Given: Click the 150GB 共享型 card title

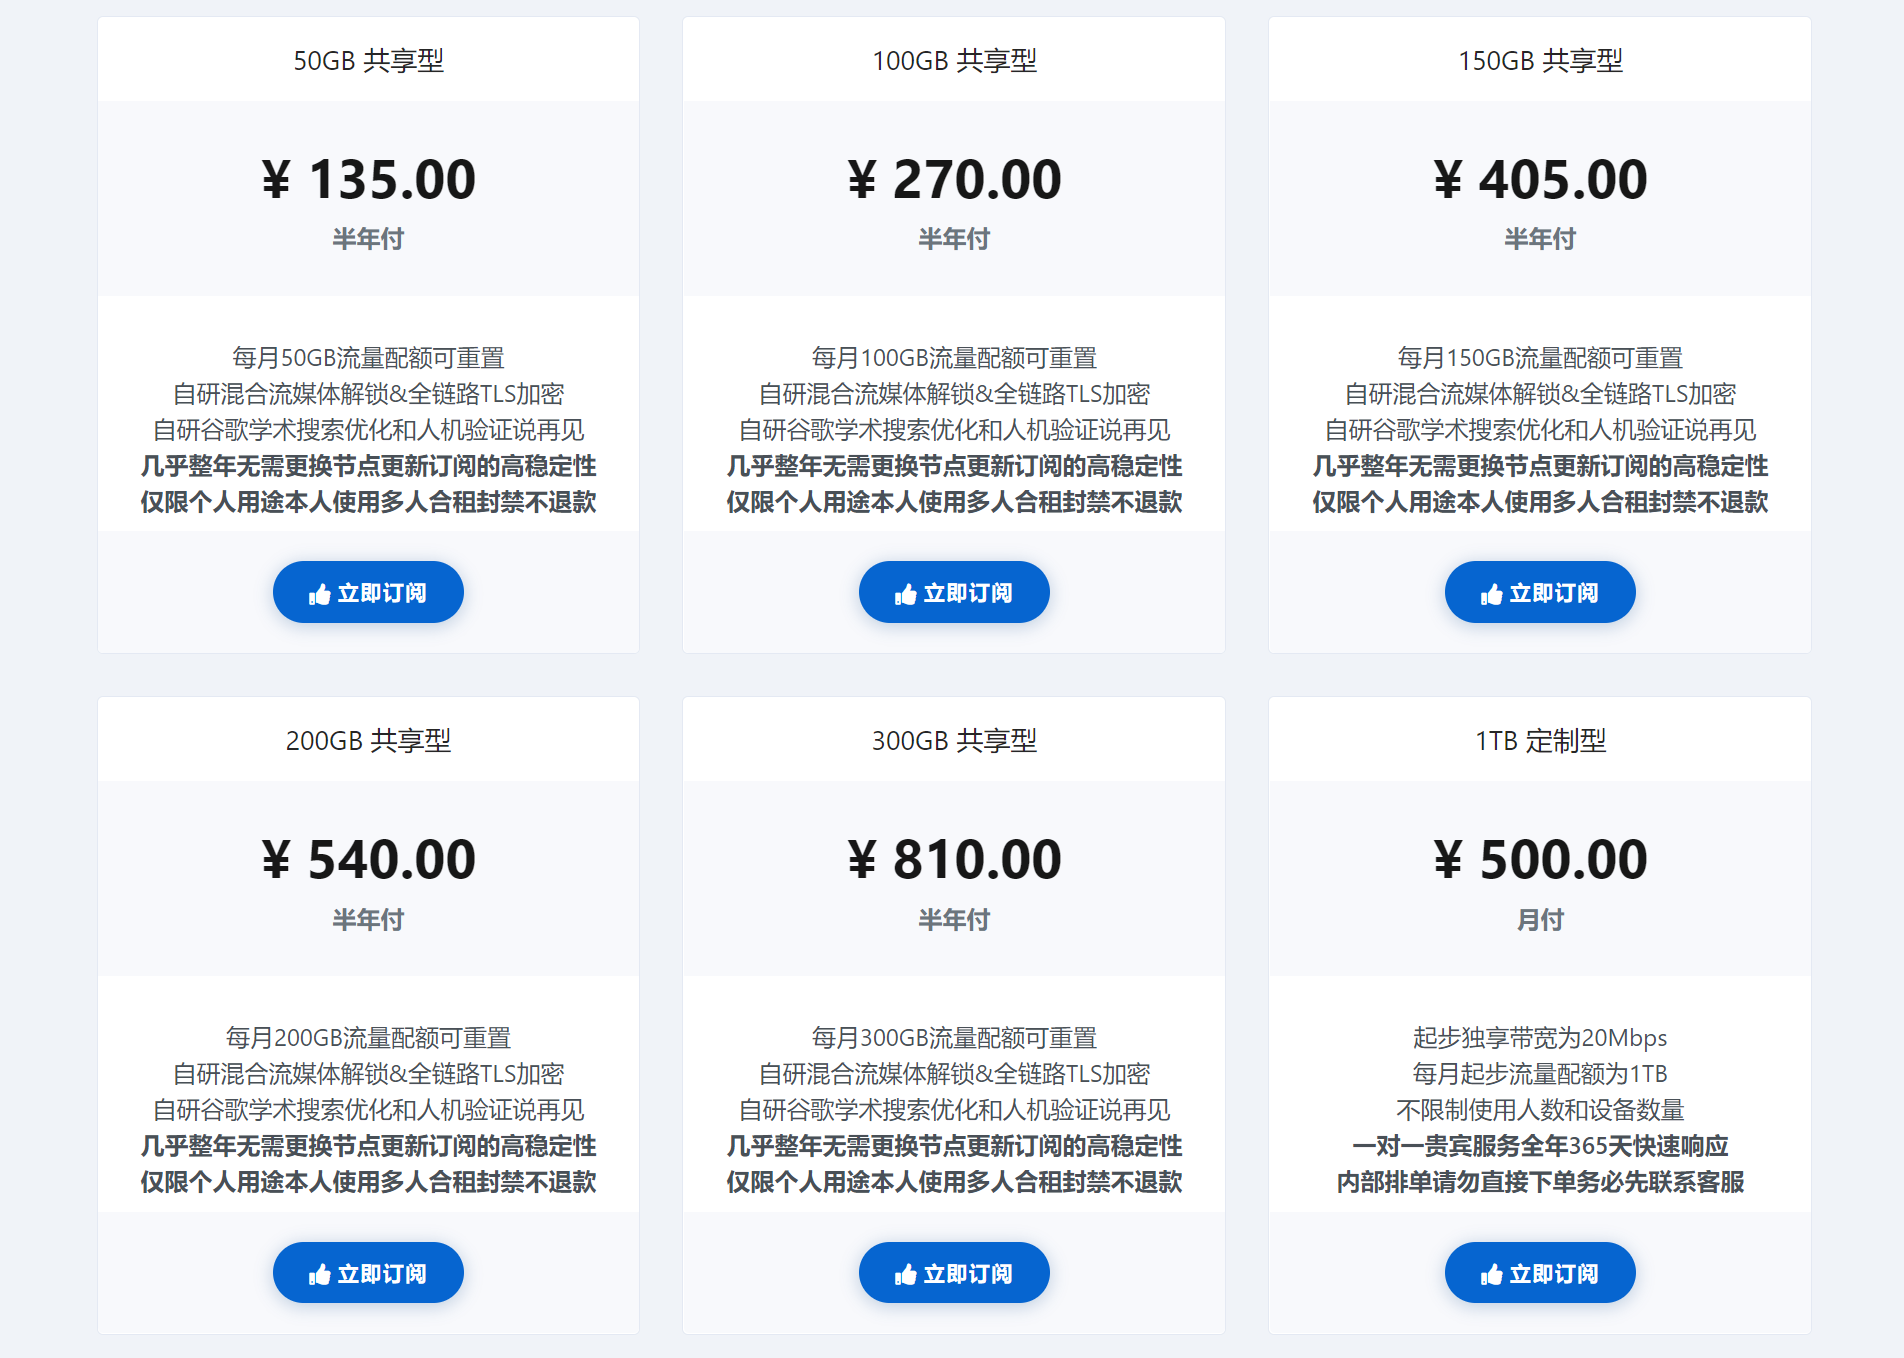Looking at the screenshot, I should pos(1540,61).
